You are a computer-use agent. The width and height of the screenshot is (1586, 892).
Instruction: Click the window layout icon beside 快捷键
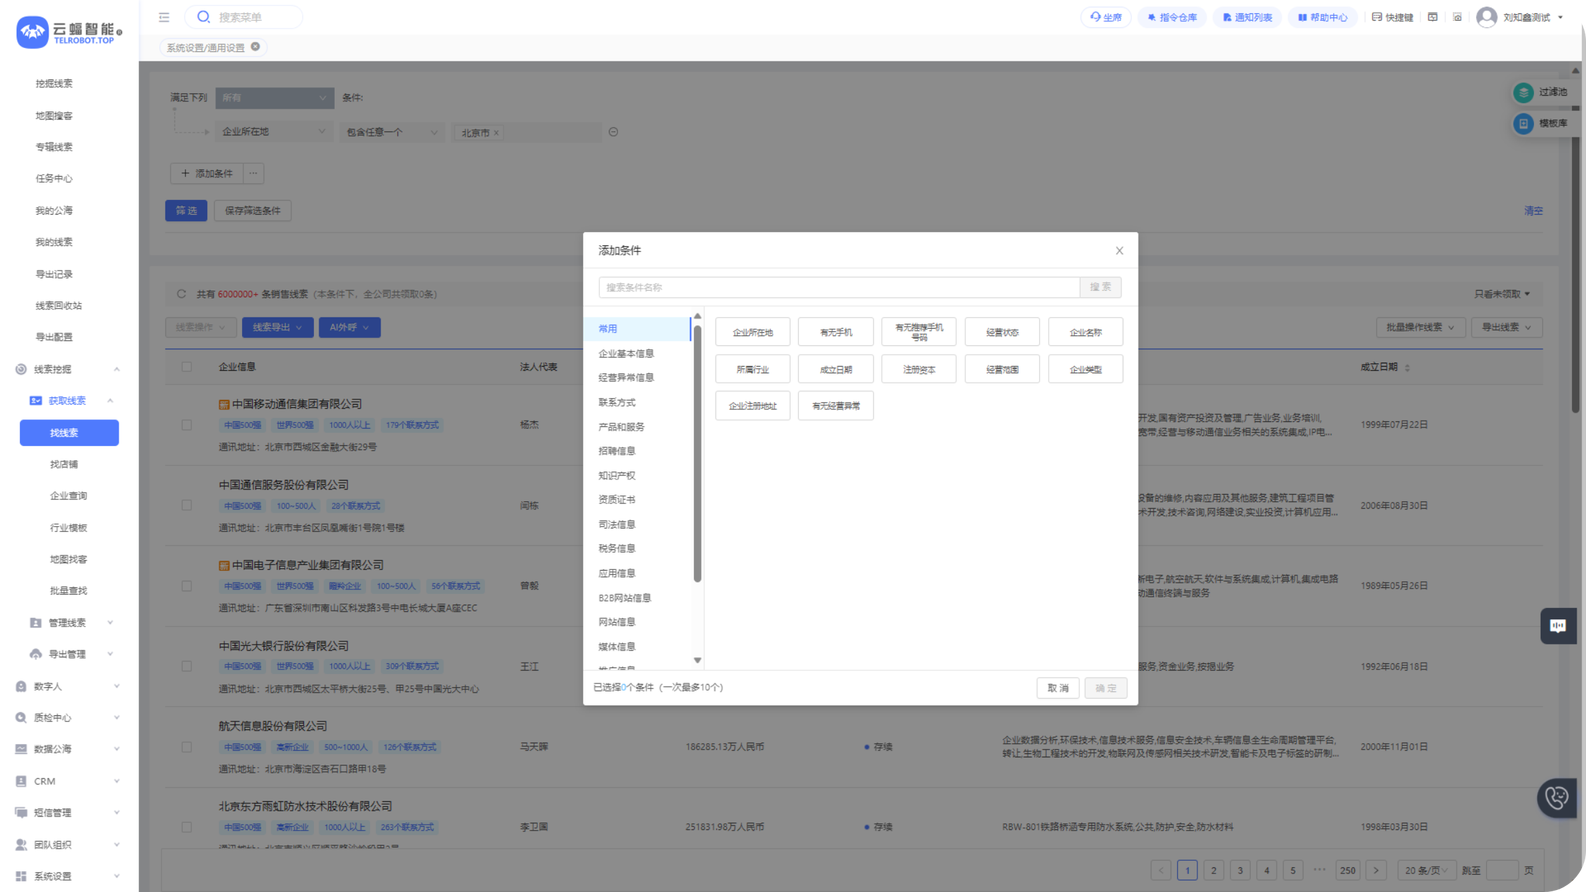point(1433,17)
